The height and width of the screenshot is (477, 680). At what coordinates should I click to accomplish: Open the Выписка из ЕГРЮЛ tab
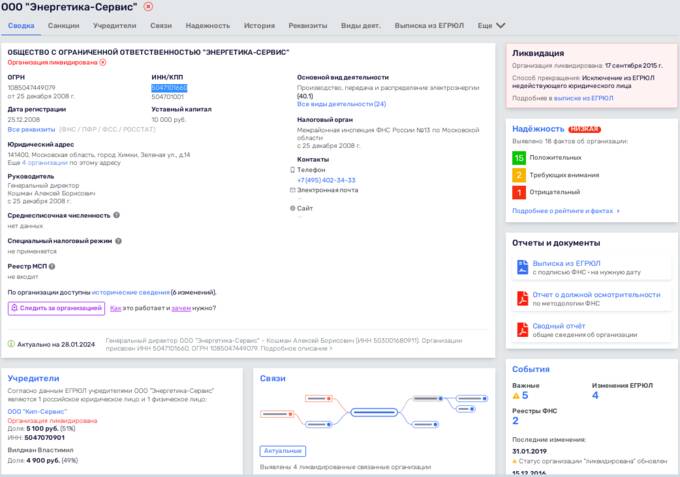pos(429,26)
